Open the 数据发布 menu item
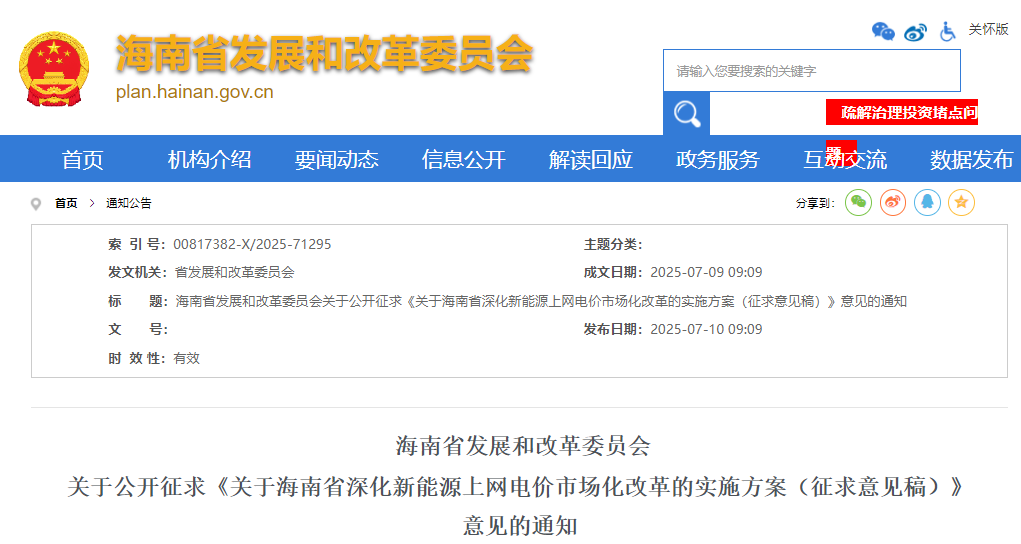 (971, 160)
